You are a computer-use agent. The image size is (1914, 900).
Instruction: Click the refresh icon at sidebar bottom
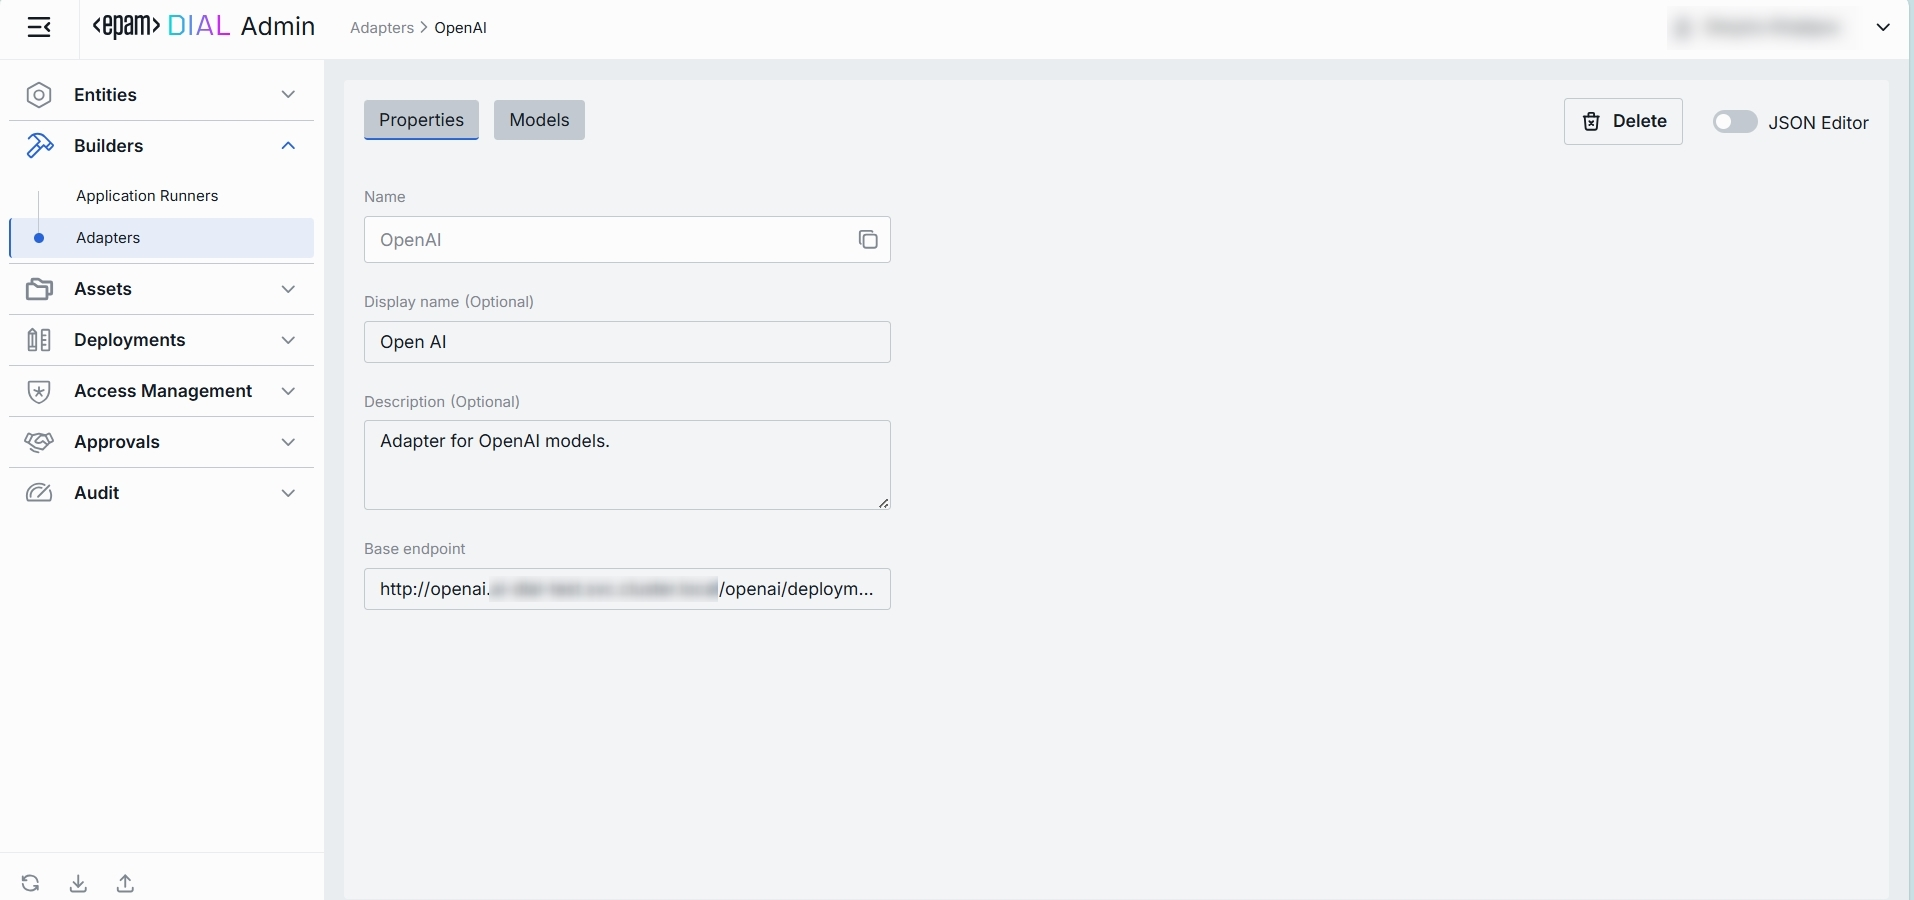[x=31, y=883]
